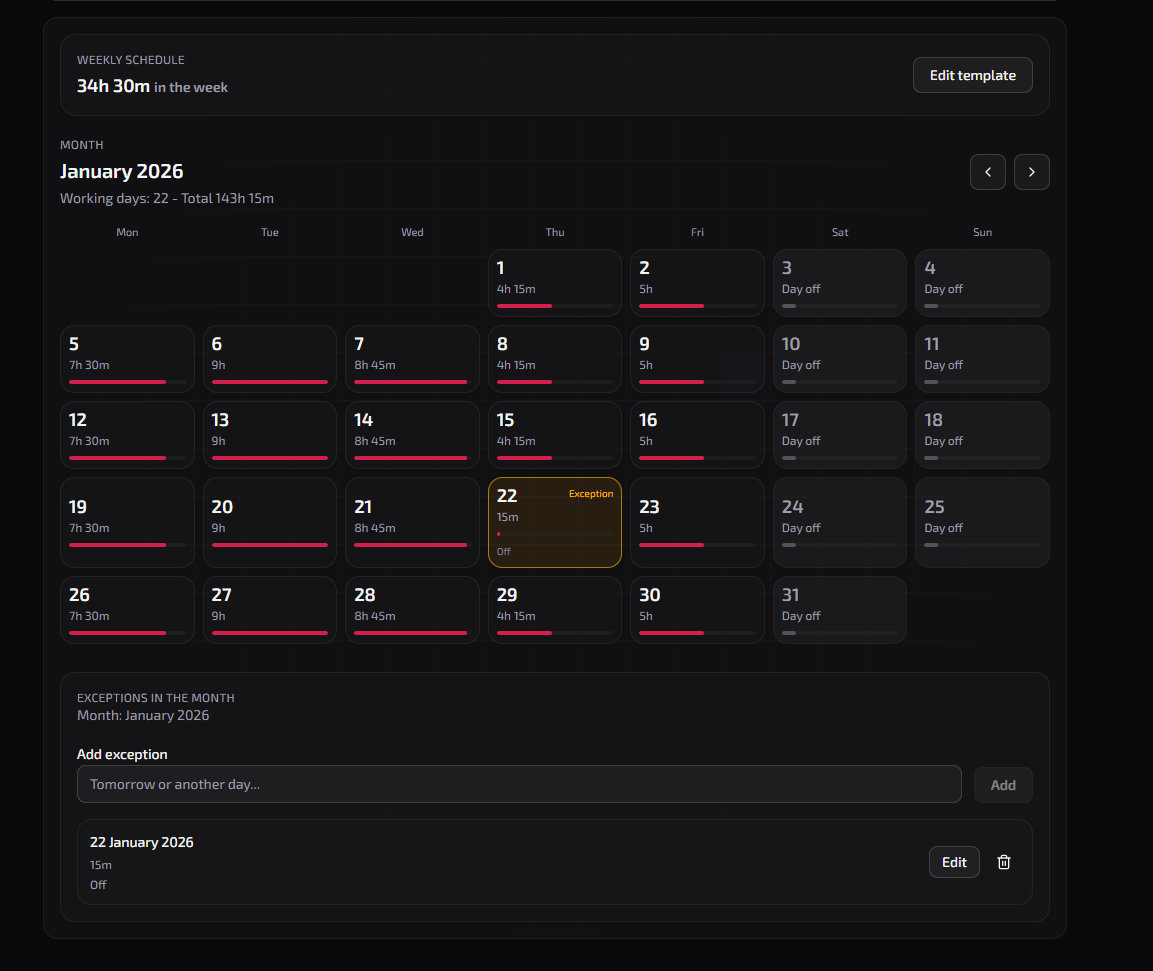Click the 'Sun' weekday header

pyautogui.click(x=982, y=232)
